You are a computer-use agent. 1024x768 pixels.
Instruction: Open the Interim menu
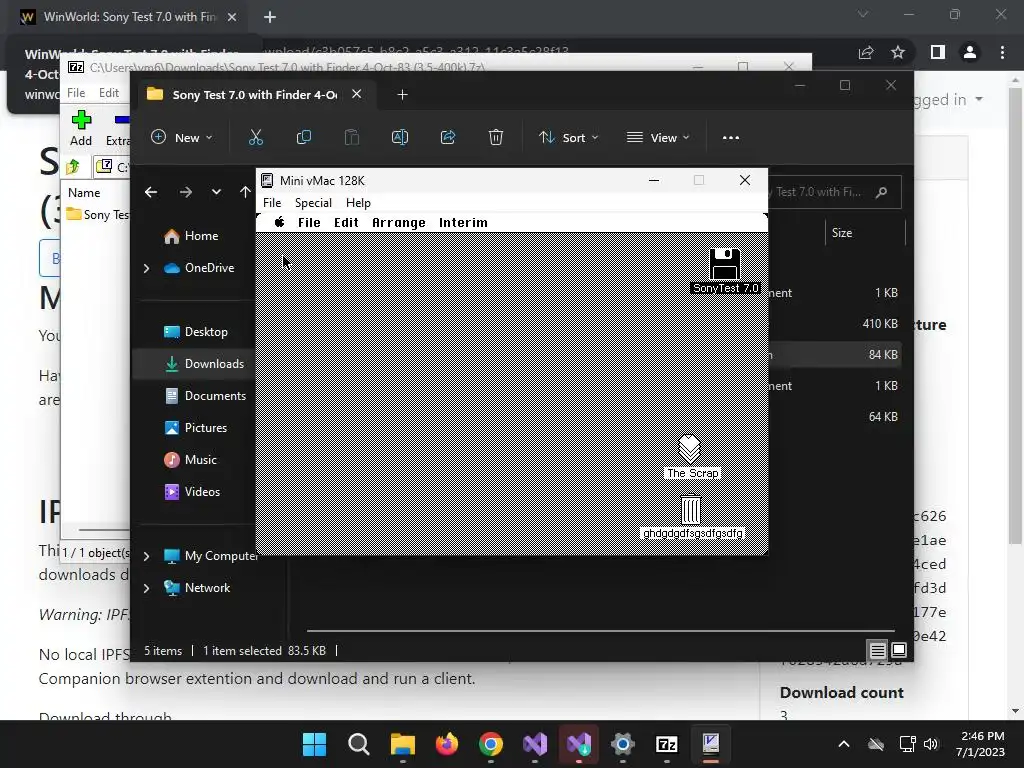coord(463,223)
